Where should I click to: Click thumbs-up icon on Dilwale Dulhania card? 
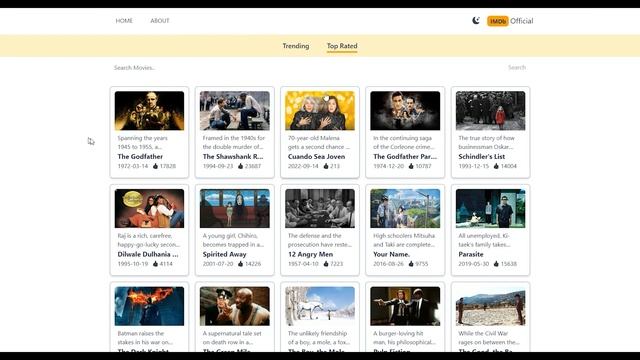point(155,264)
